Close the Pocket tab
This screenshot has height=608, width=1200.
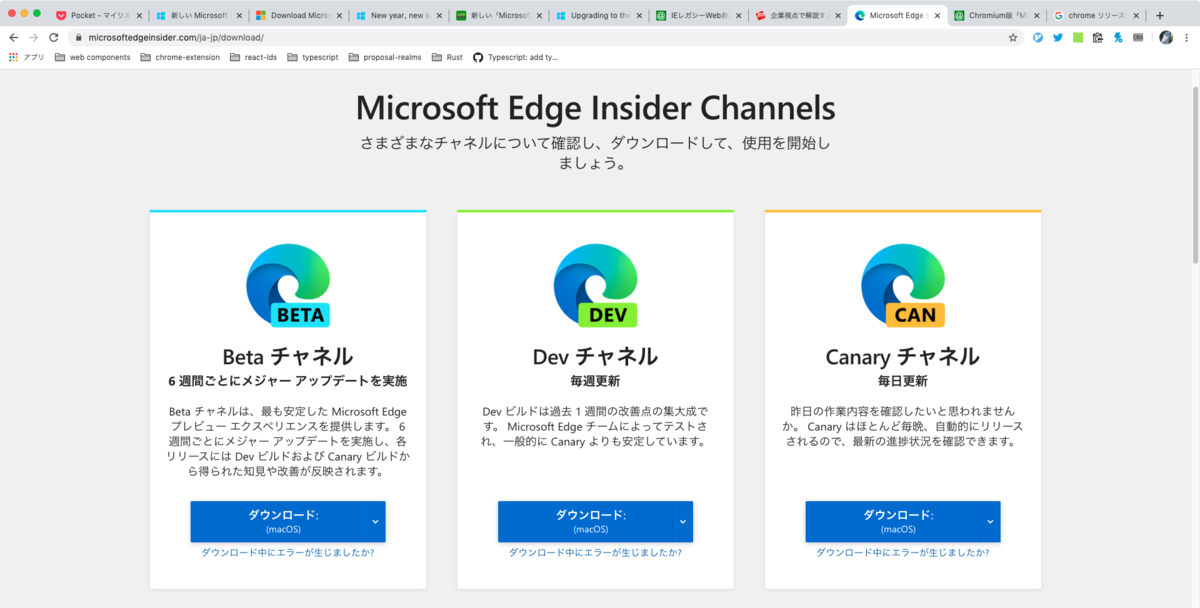coord(138,16)
